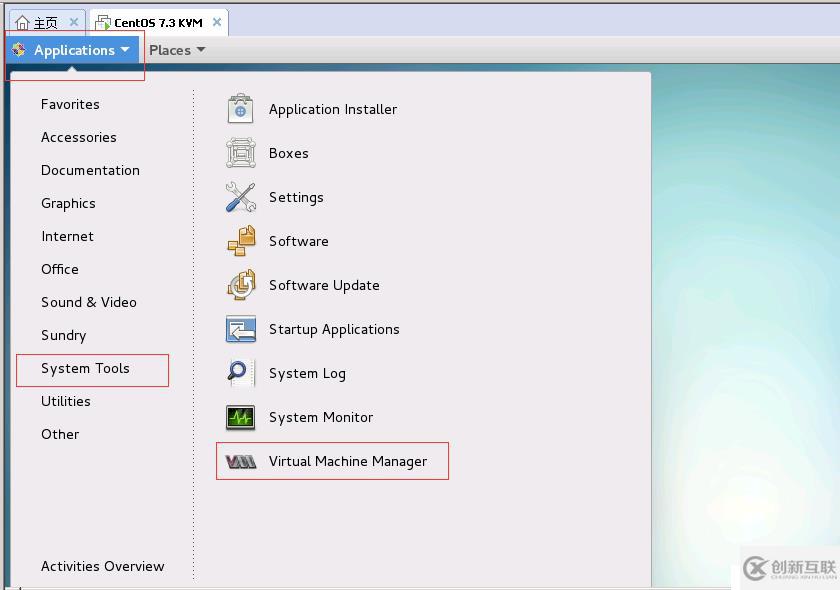Click the Application Installer label
The image size is (840, 590).
pyautogui.click(x=333, y=109)
